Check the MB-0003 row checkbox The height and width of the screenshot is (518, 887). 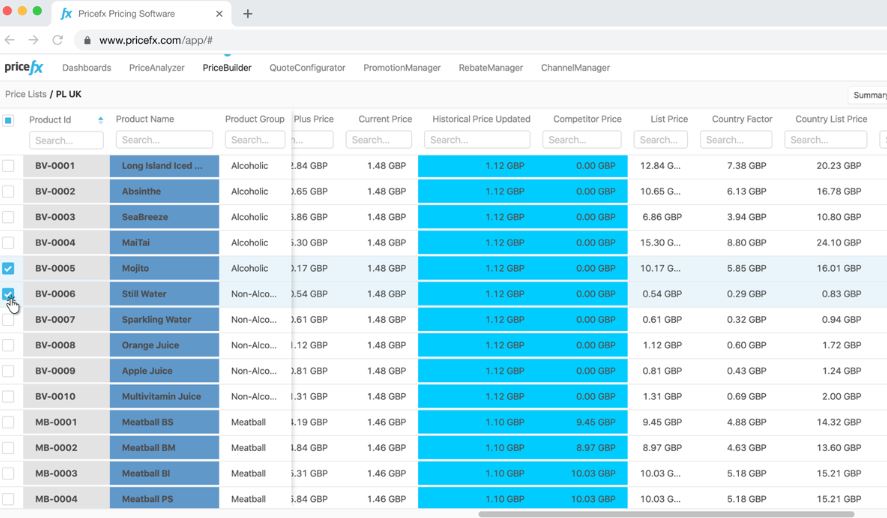point(8,473)
